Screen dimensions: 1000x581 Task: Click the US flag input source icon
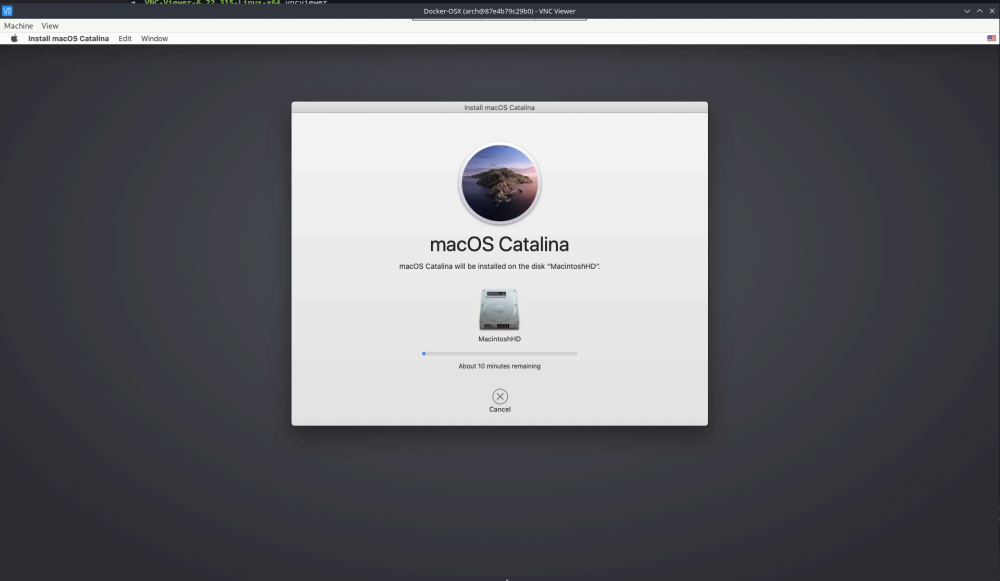[991, 38]
